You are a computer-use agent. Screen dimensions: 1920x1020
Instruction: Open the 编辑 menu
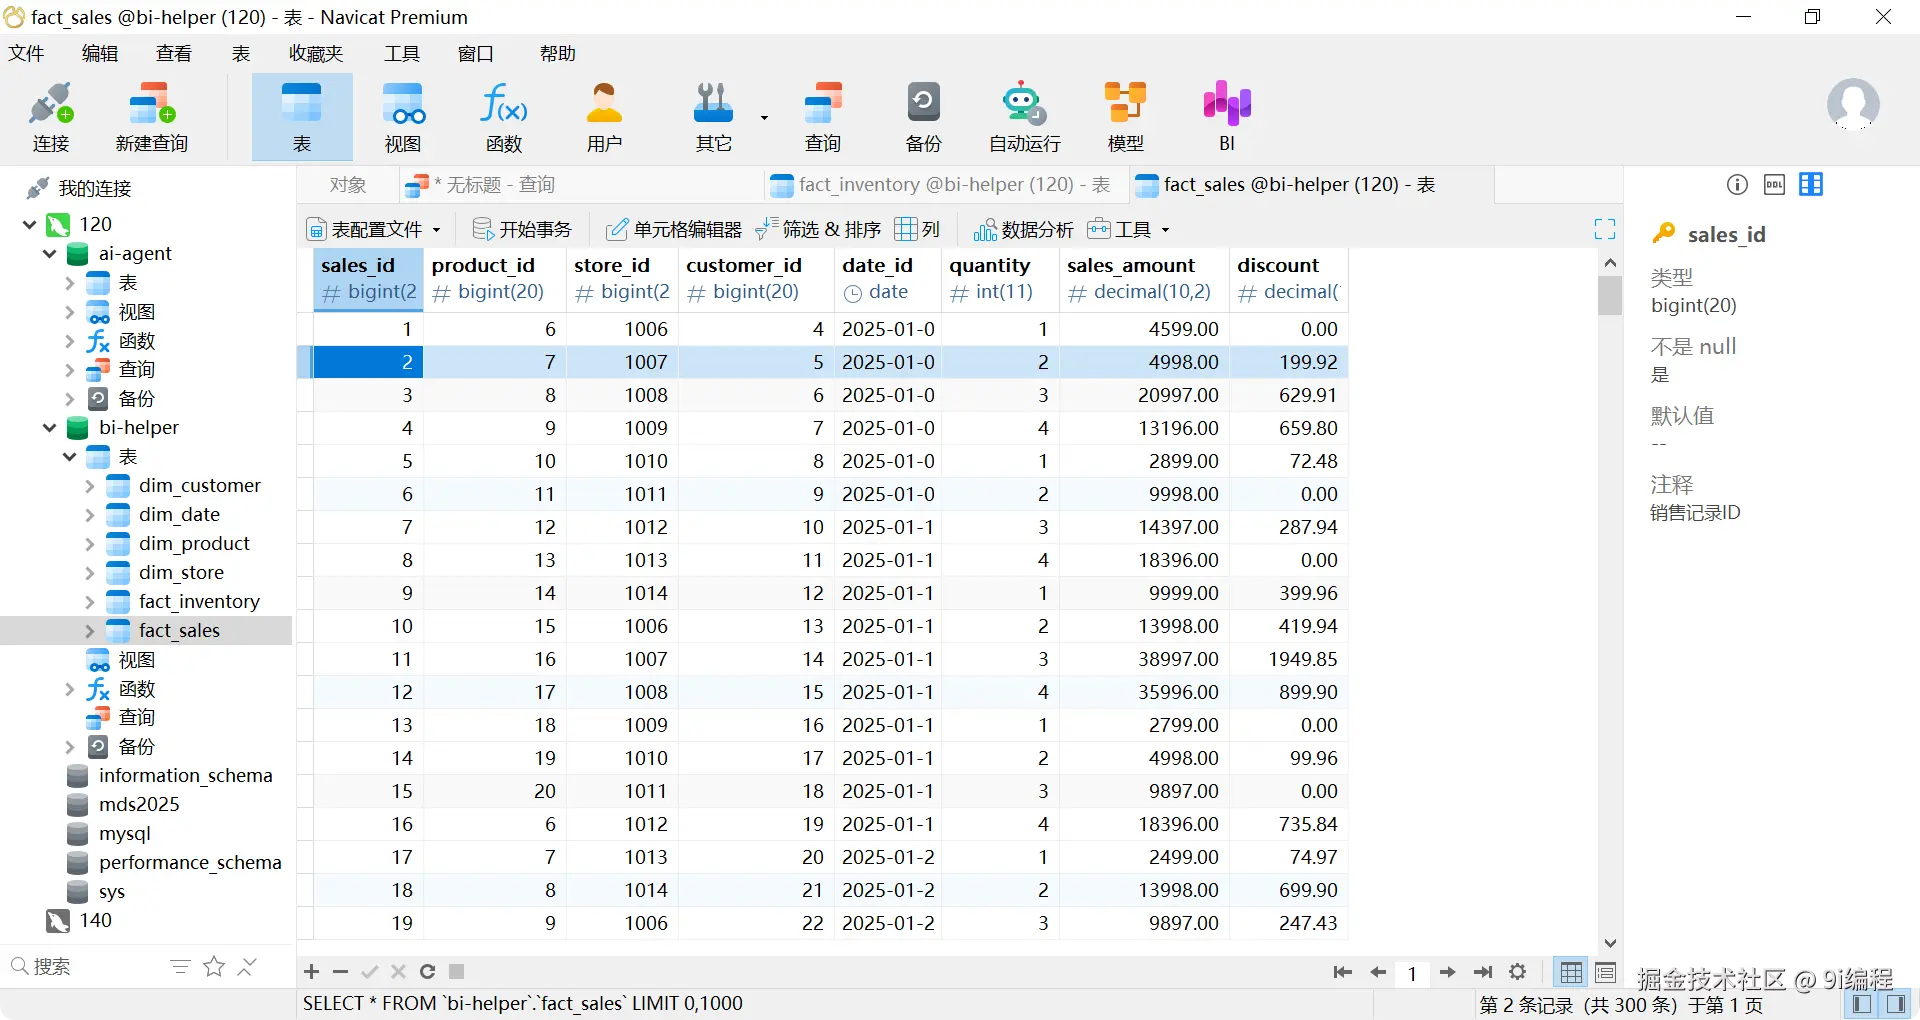(x=100, y=53)
